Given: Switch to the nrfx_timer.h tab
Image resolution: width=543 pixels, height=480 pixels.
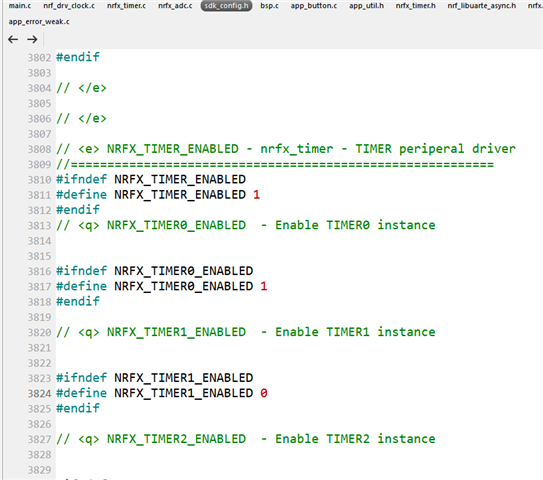Looking at the screenshot, I should pyautogui.click(x=416, y=6).
